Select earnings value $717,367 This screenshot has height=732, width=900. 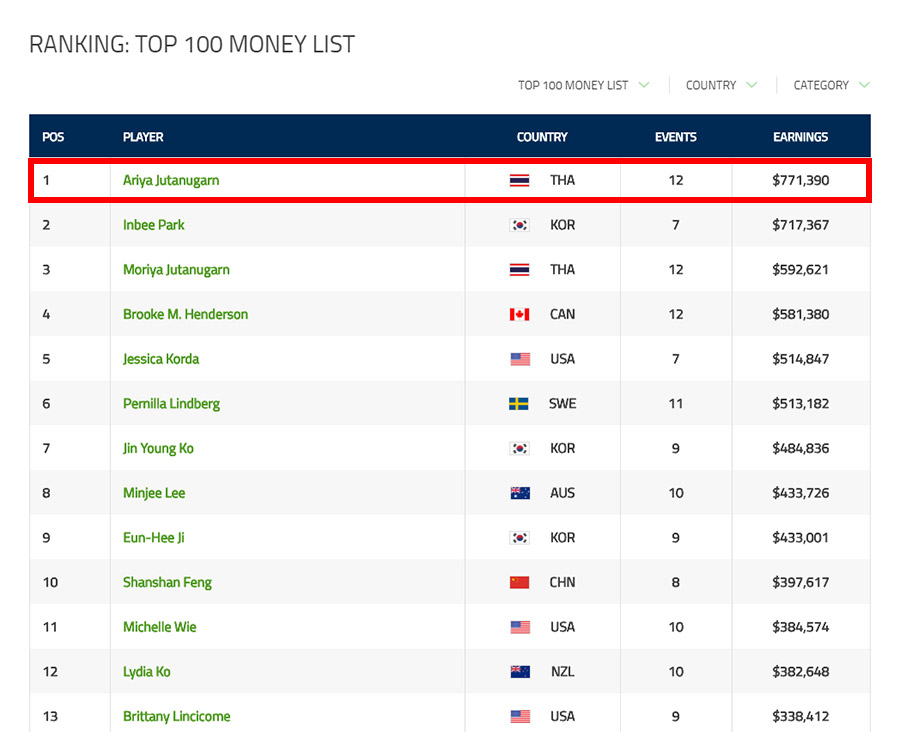(800, 225)
